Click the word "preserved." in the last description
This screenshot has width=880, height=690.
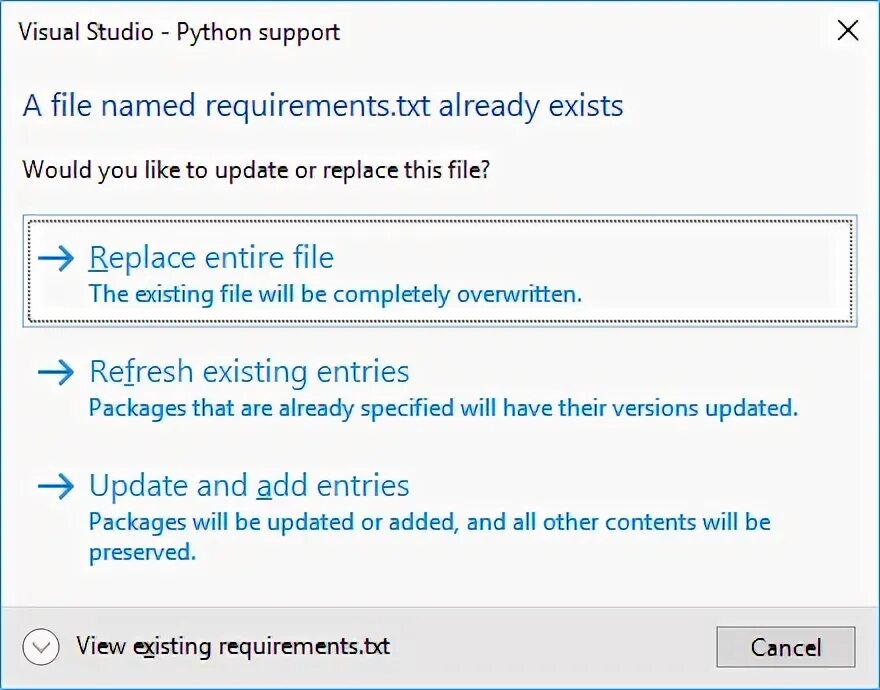[x=142, y=552]
